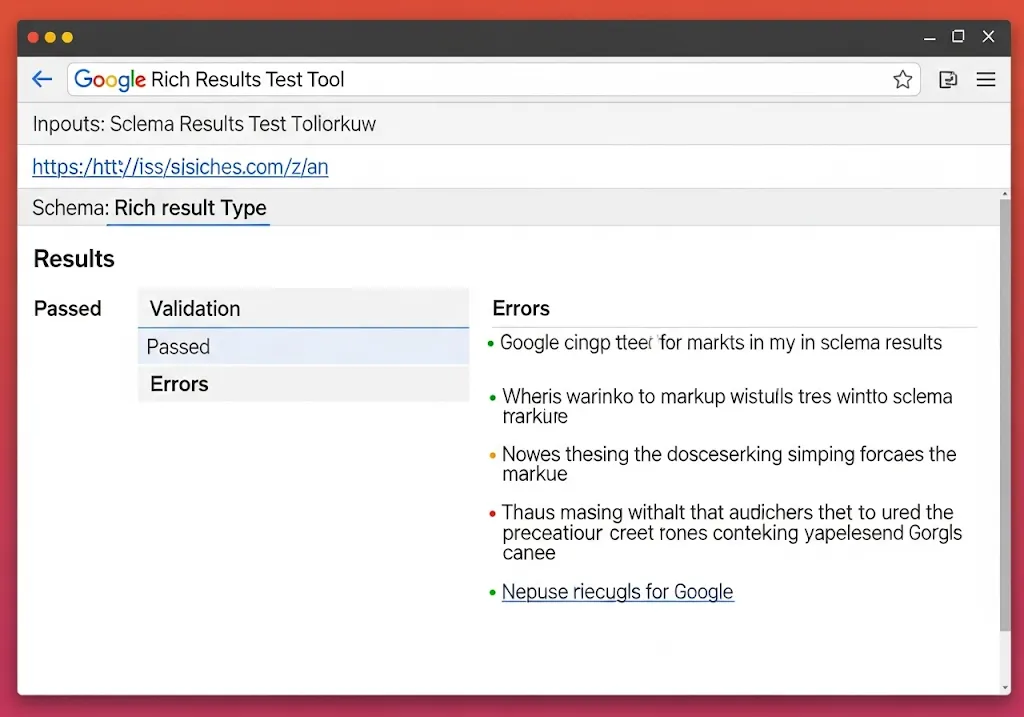The height and width of the screenshot is (717, 1024).
Task: Click the Google logo in the address bar
Action: tap(110, 80)
